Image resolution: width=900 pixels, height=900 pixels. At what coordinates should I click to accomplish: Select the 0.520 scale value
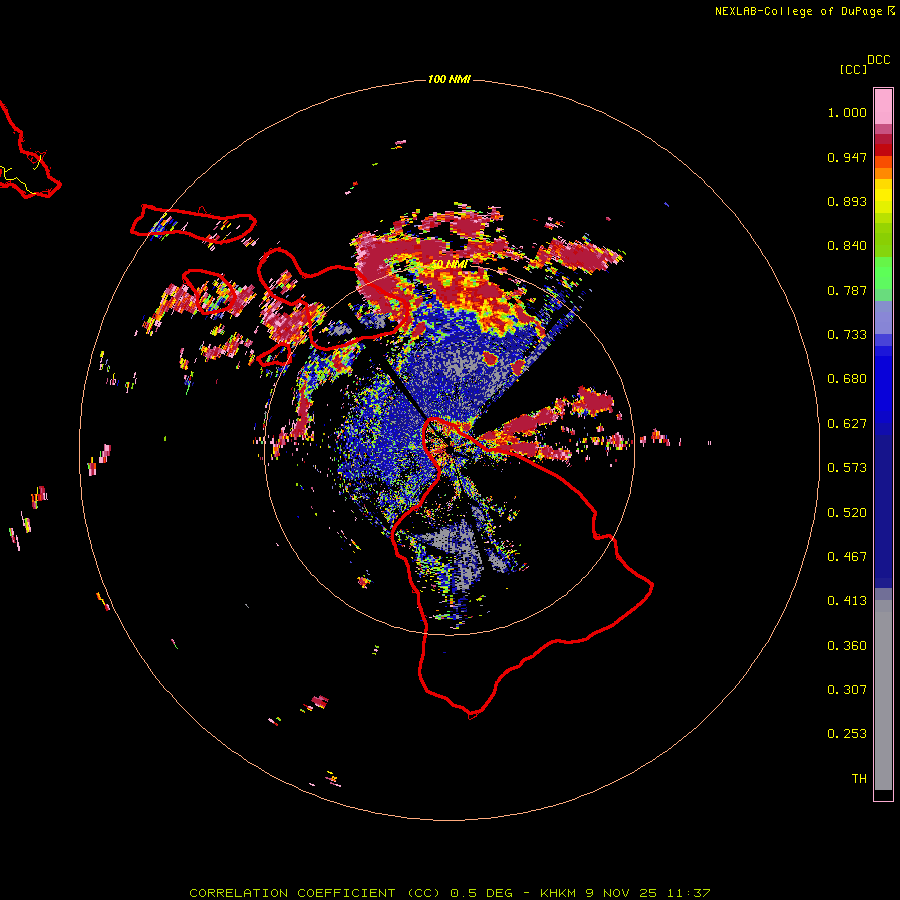tap(847, 513)
